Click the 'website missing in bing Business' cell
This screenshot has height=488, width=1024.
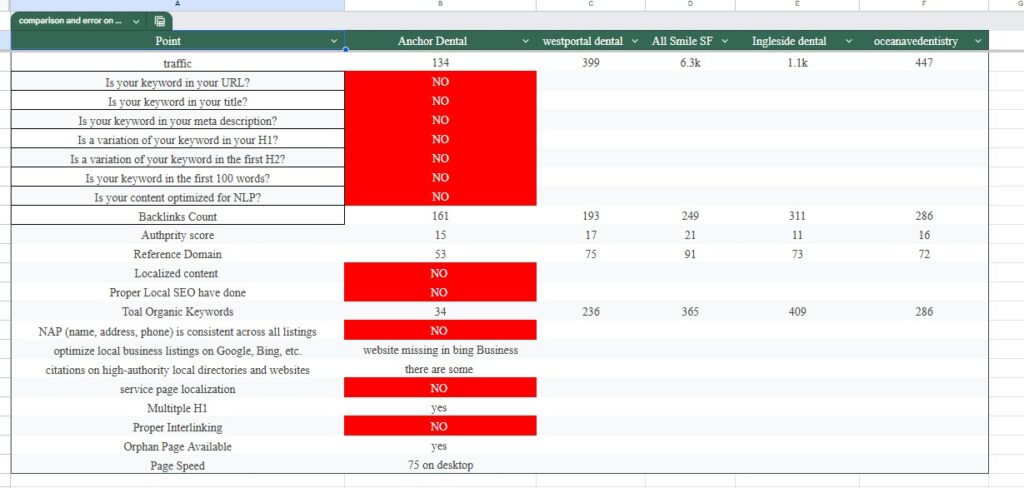[440, 351]
